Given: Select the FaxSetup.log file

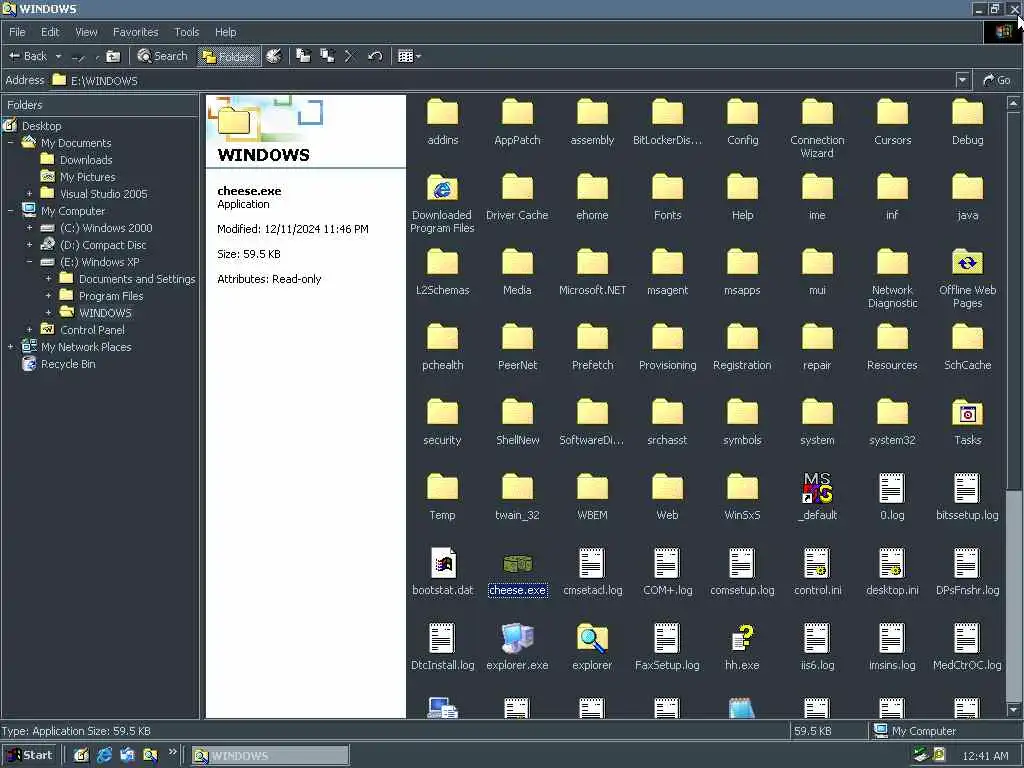Looking at the screenshot, I should [667, 647].
